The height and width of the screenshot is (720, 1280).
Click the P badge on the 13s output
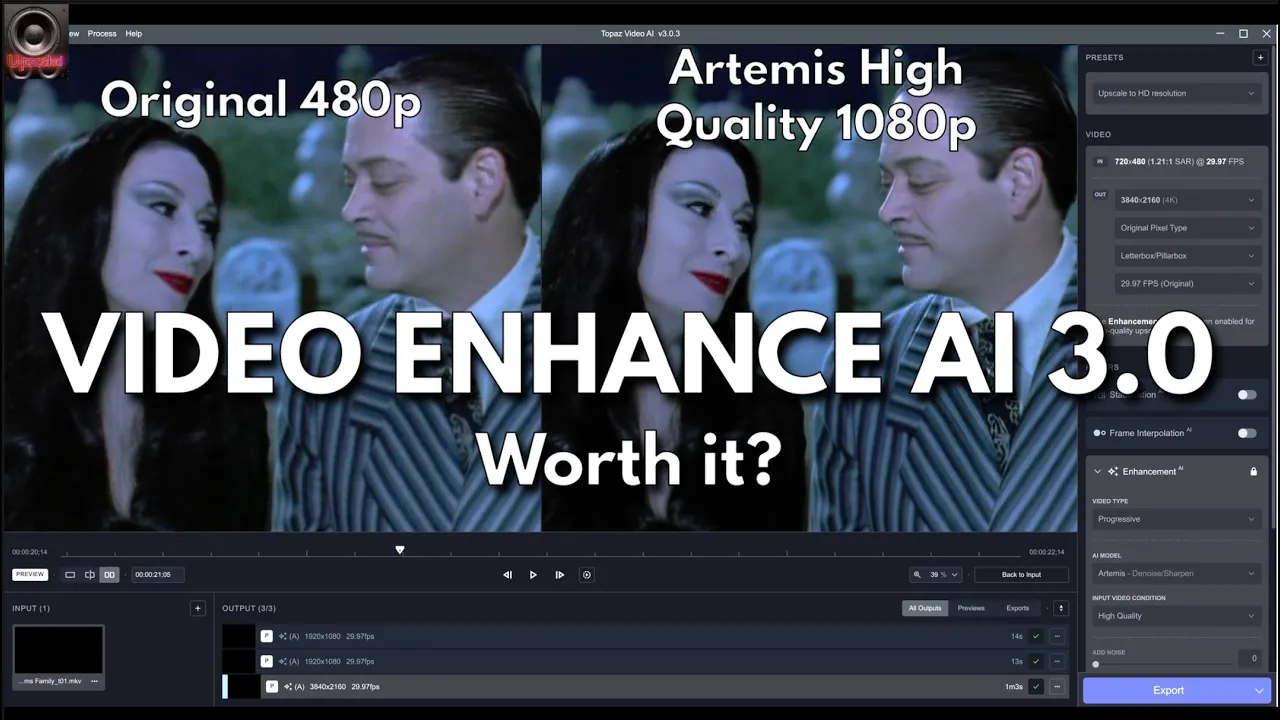click(267, 661)
